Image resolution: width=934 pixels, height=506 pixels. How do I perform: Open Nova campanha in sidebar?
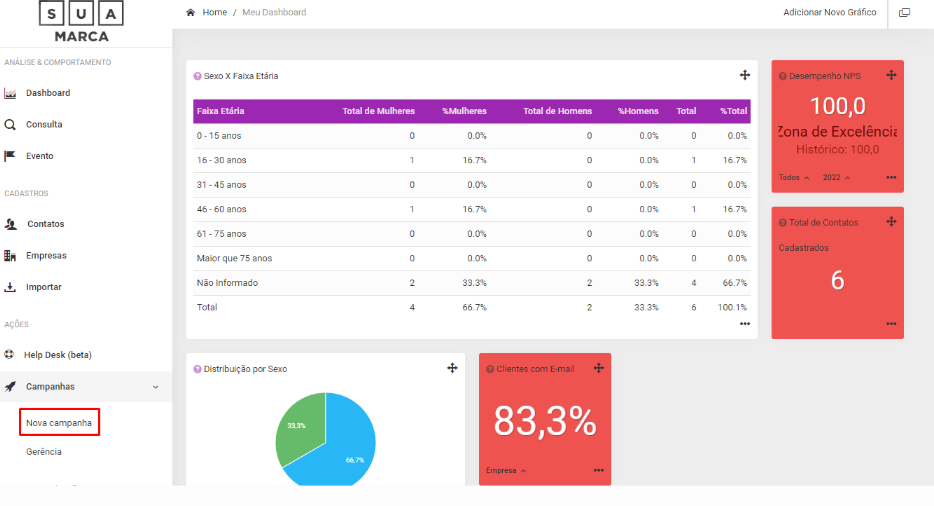tap(59, 423)
